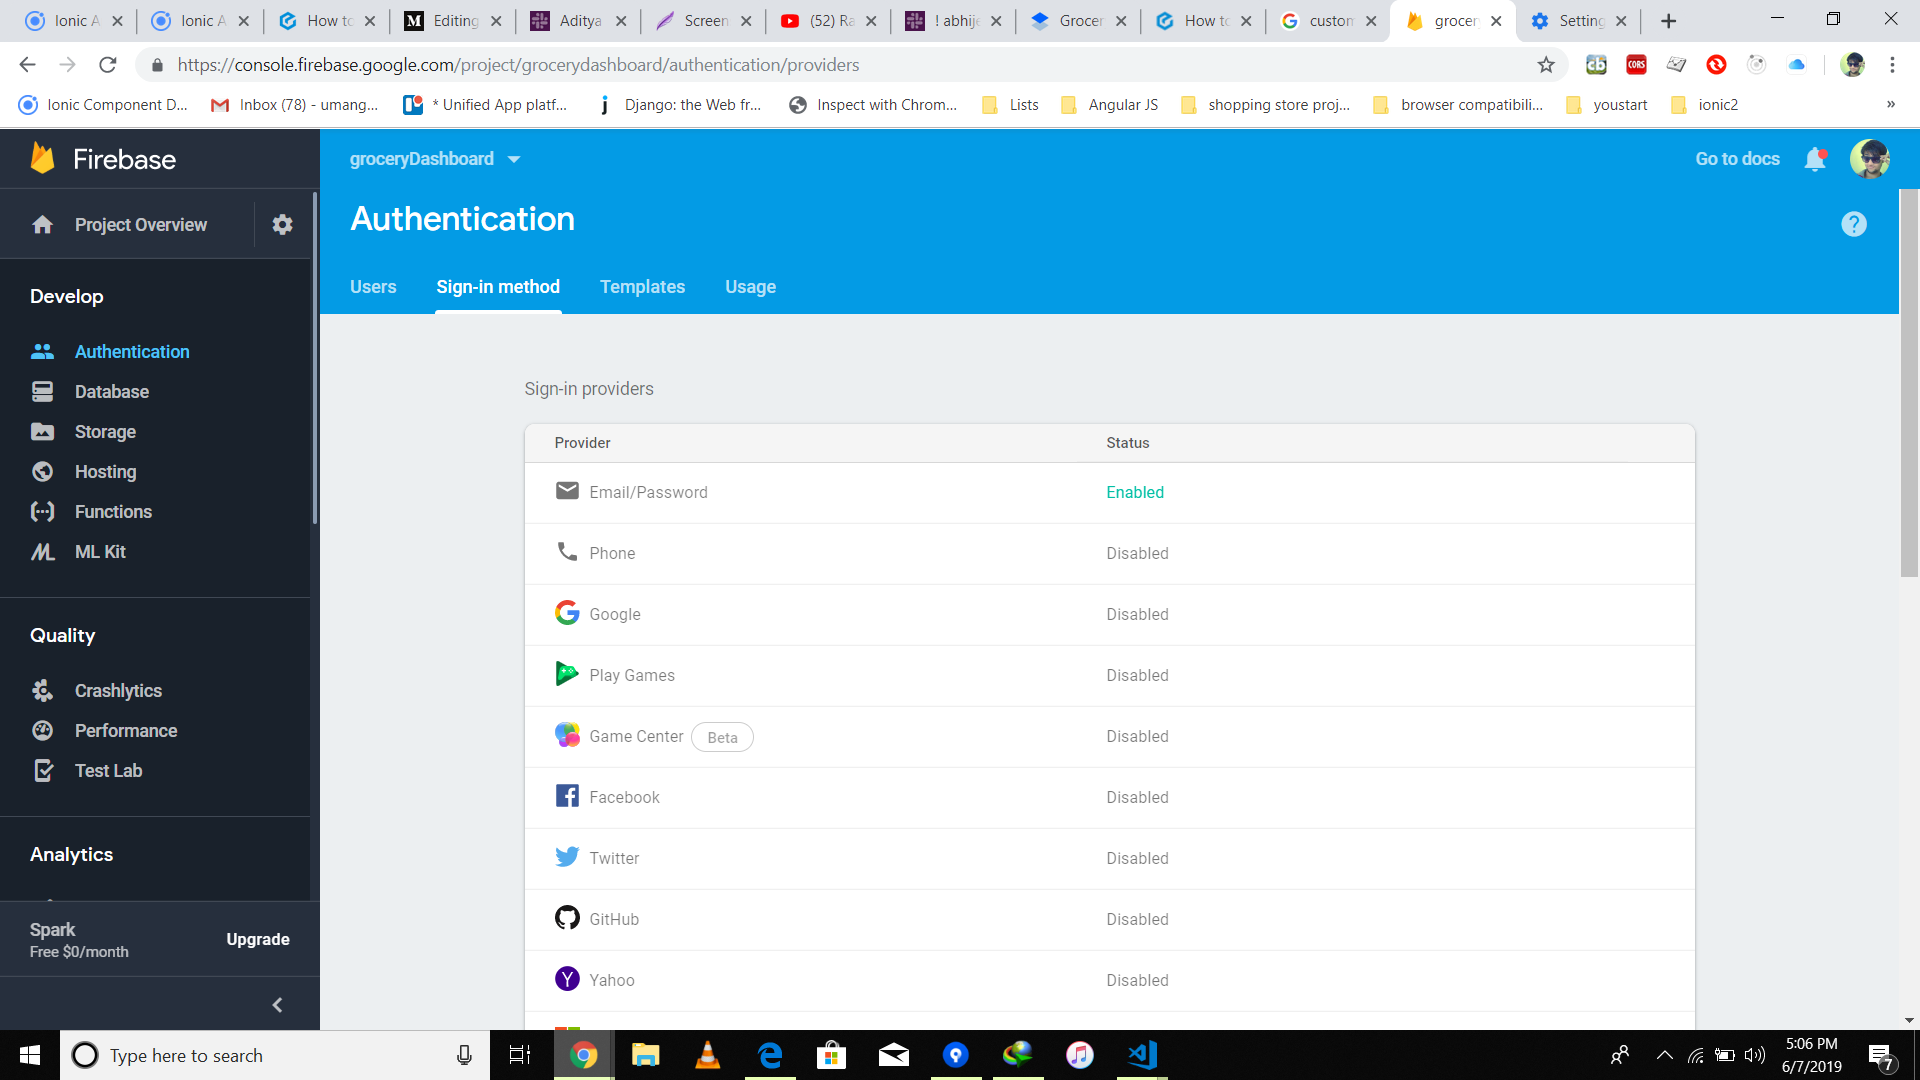Screen dimensions: 1920x1080
Task: Open the help question mark icon
Action: [1853, 224]
